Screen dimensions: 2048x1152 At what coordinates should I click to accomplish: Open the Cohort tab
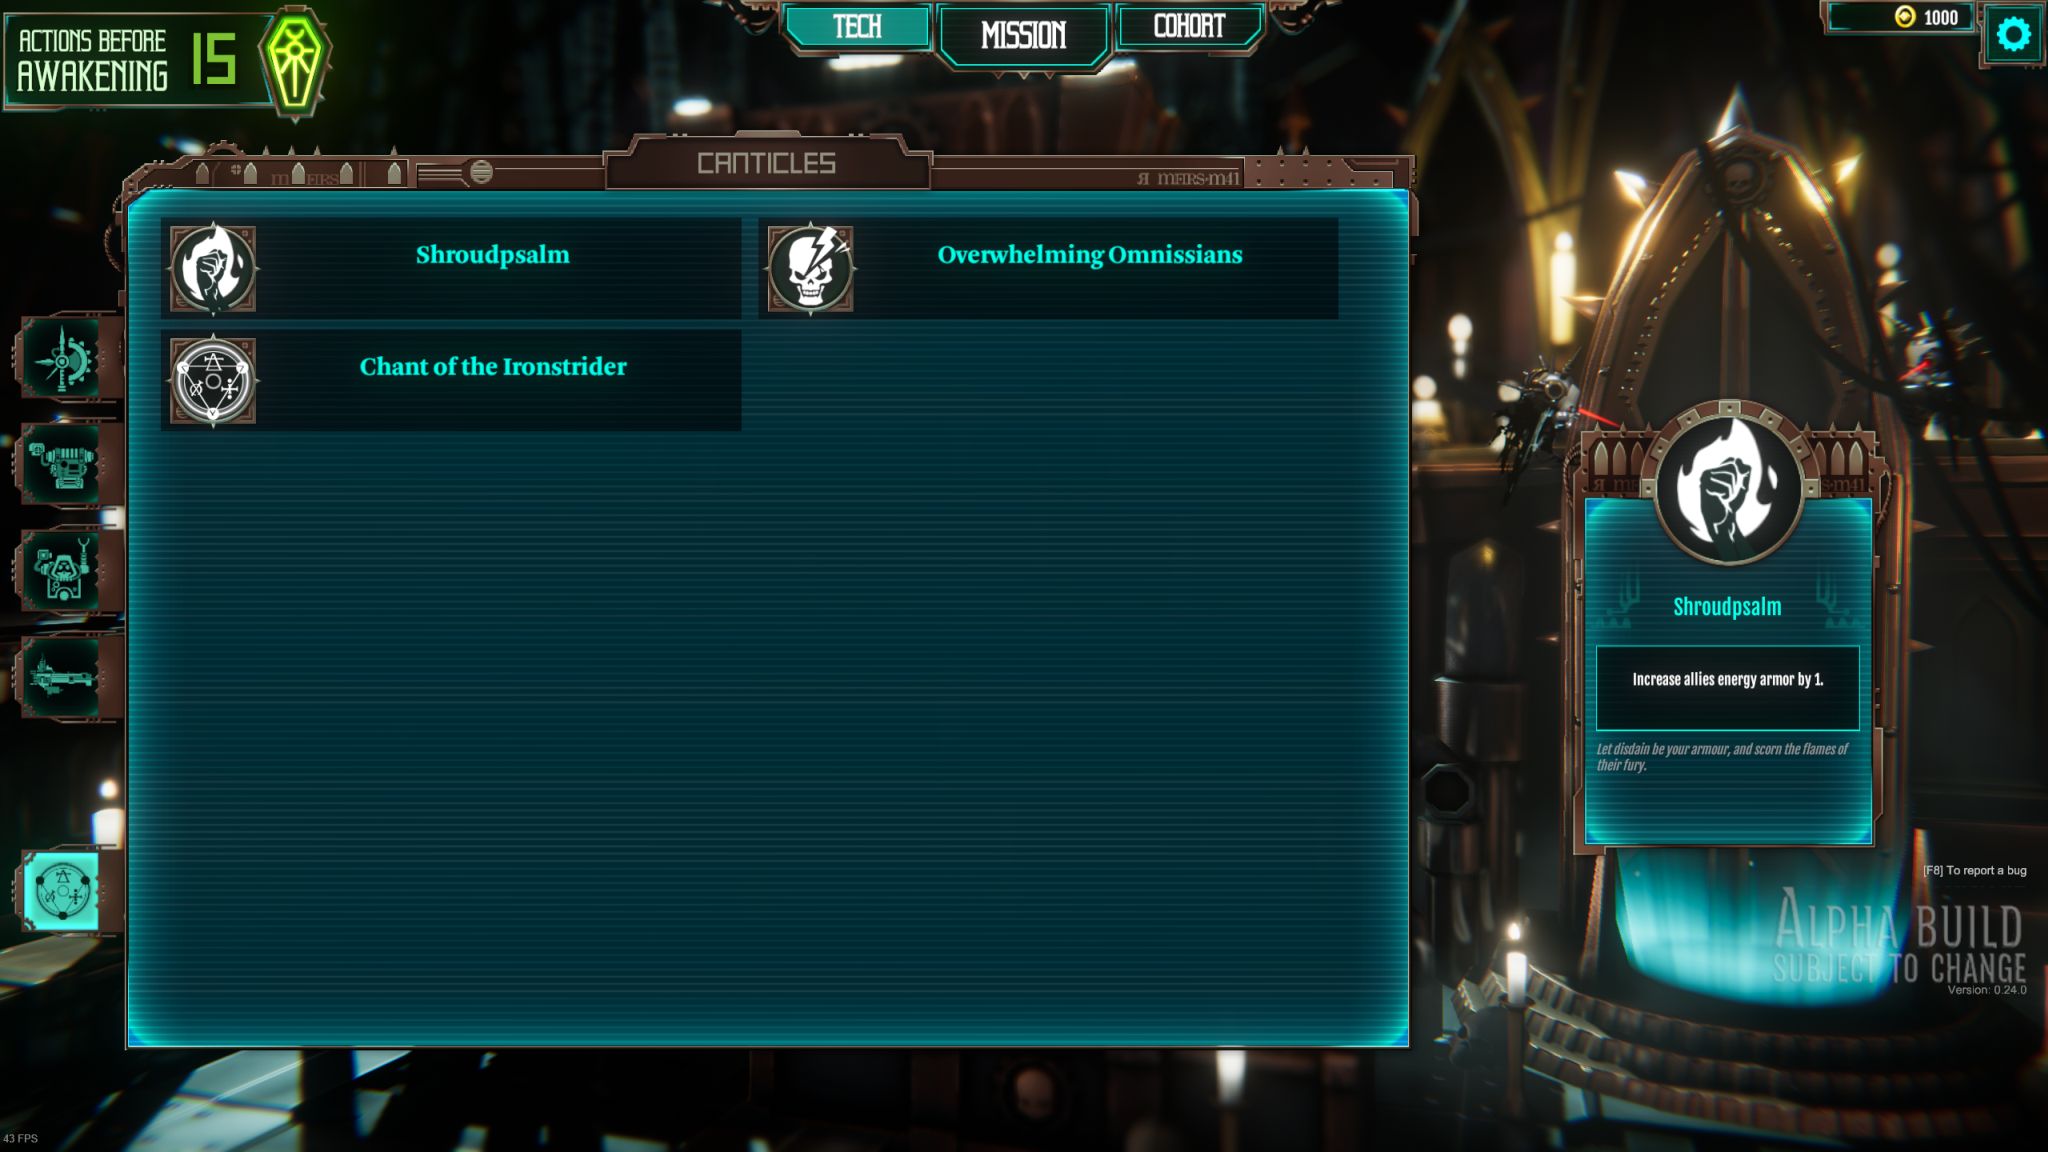click(x=1189, y=26)
